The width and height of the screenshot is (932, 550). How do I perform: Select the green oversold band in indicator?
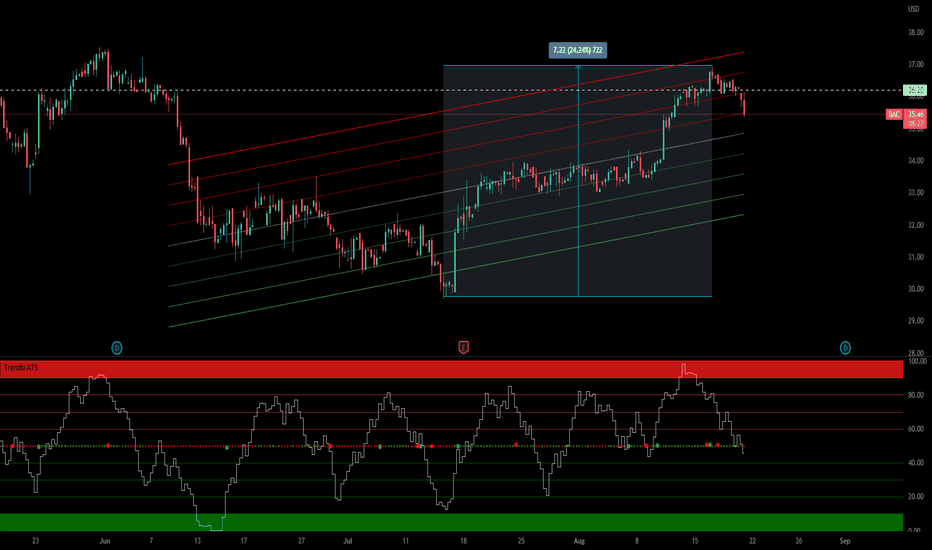point(452,522)
